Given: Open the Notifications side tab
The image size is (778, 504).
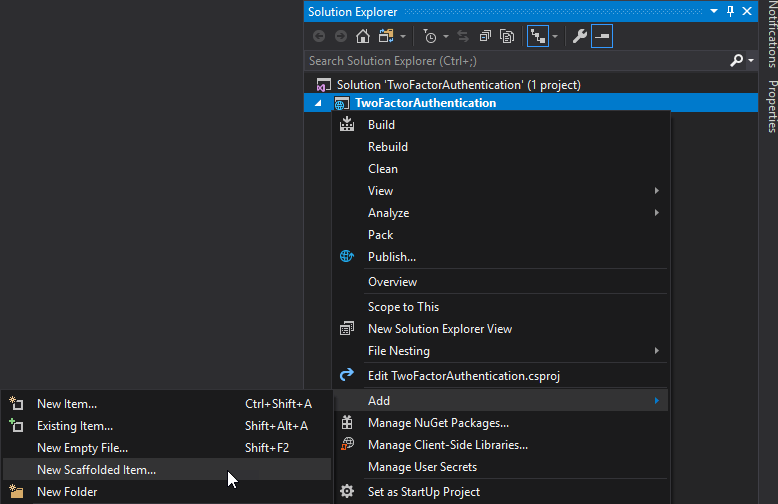Looking at the screenshot, I should [x=771, y=35].
